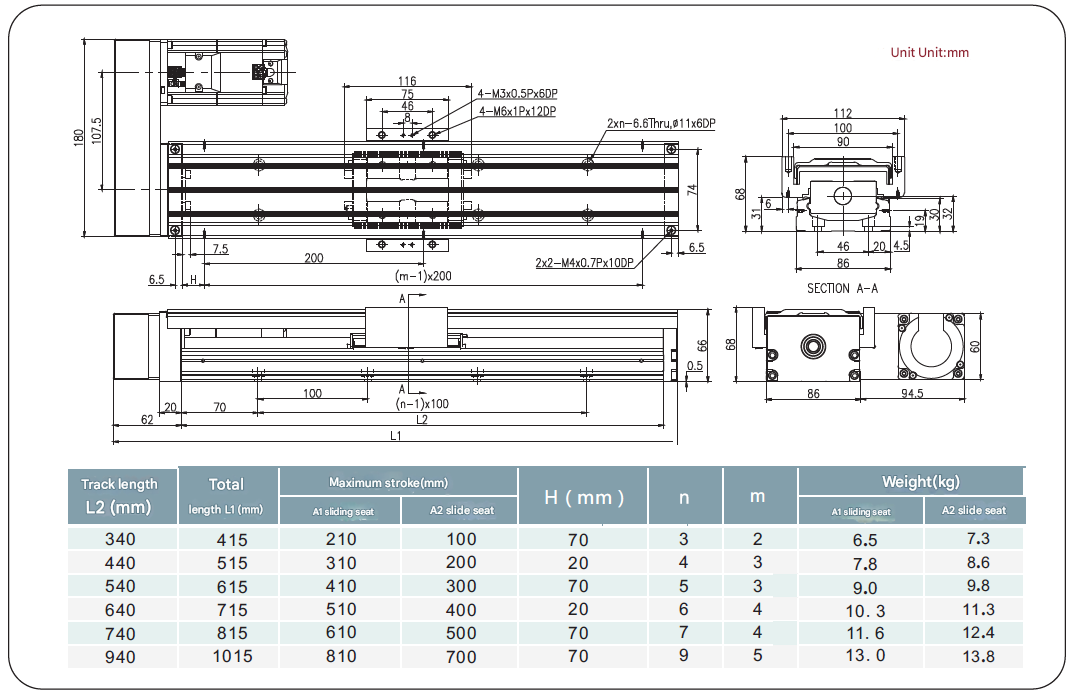This screenshot has width=1069, height=694.
Task: Select the 2xn-6.6Thru hole callout
Action: tap(661, 124)
